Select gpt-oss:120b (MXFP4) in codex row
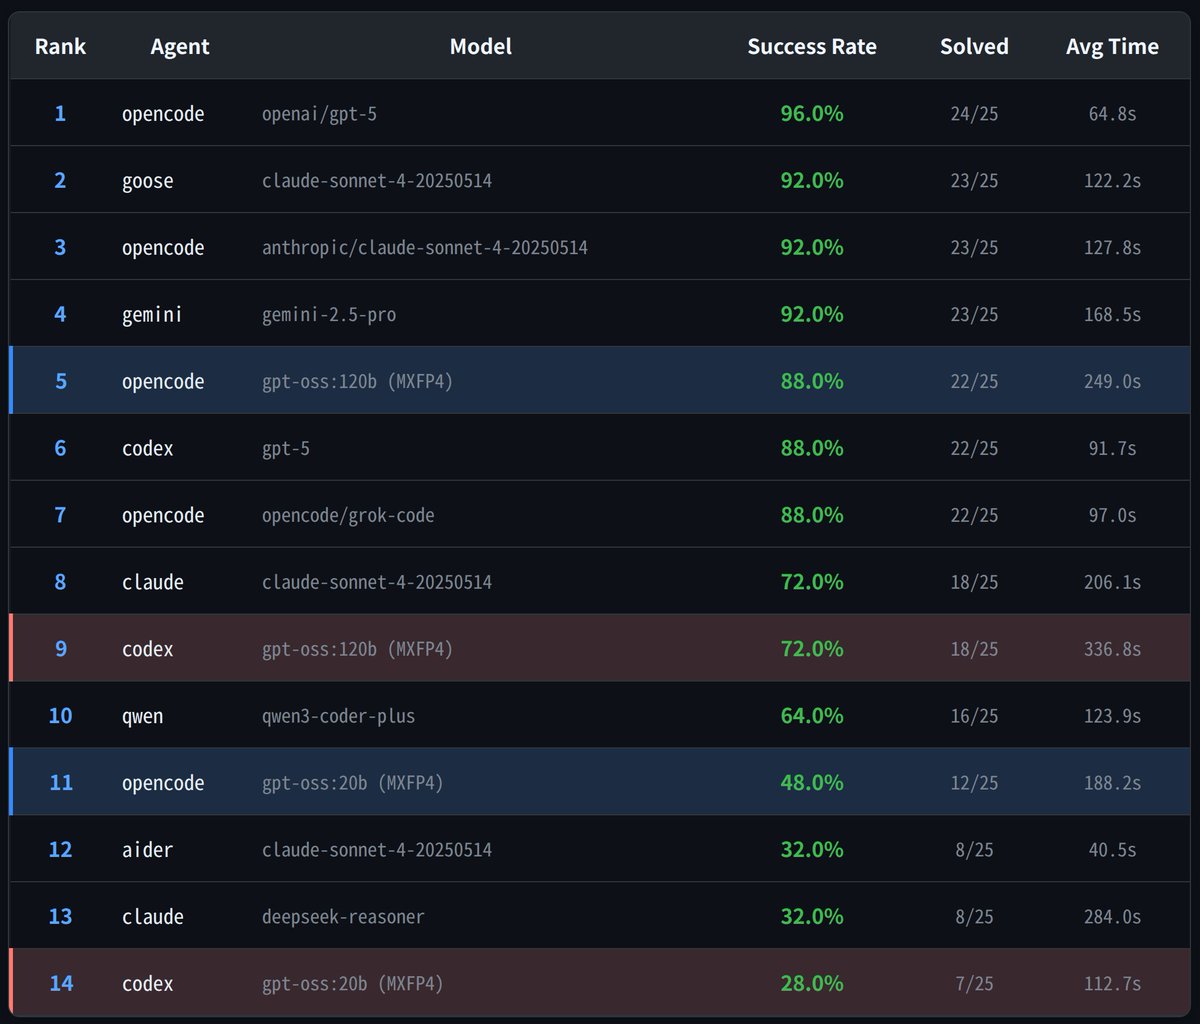The width and height of the screenshot is (1200, 1024). (x=358, y=650)
